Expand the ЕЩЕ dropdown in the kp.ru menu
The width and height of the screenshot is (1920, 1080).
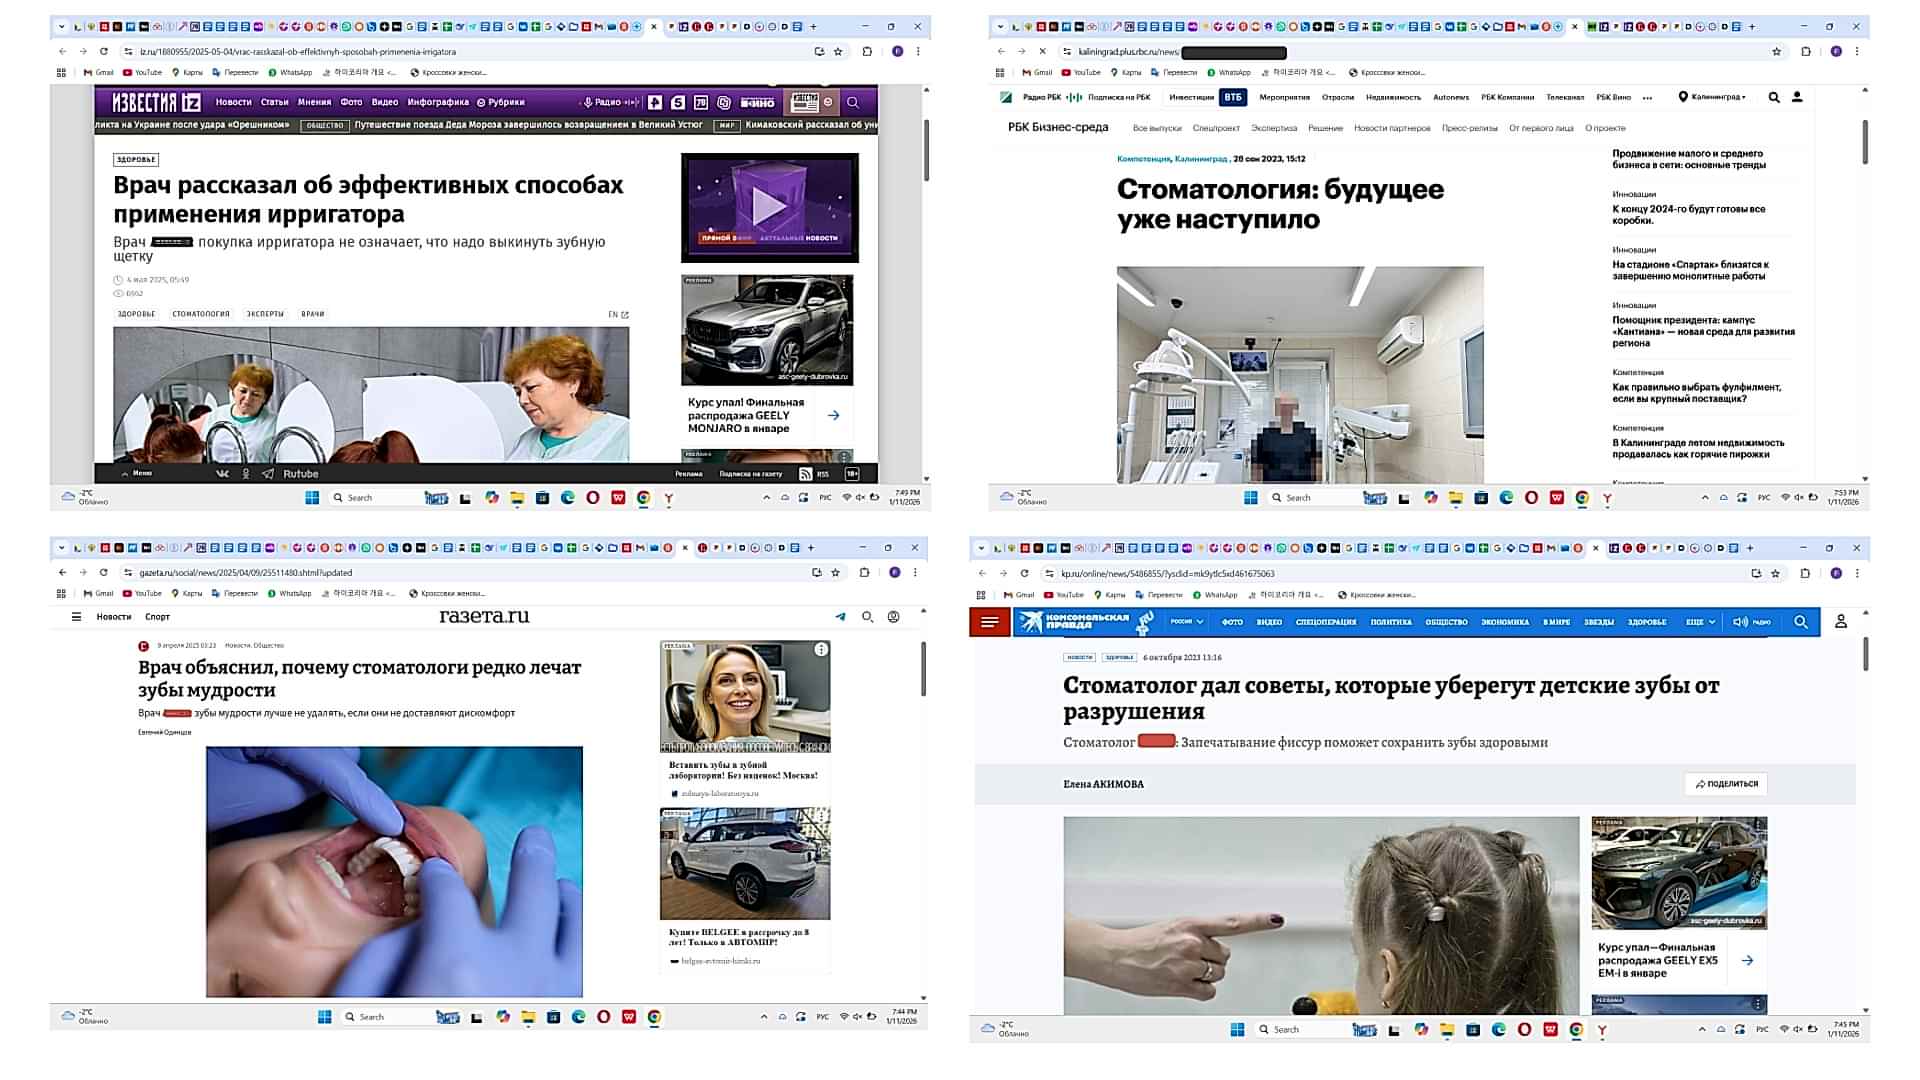pyautogui.click(x=1700, y=622)
